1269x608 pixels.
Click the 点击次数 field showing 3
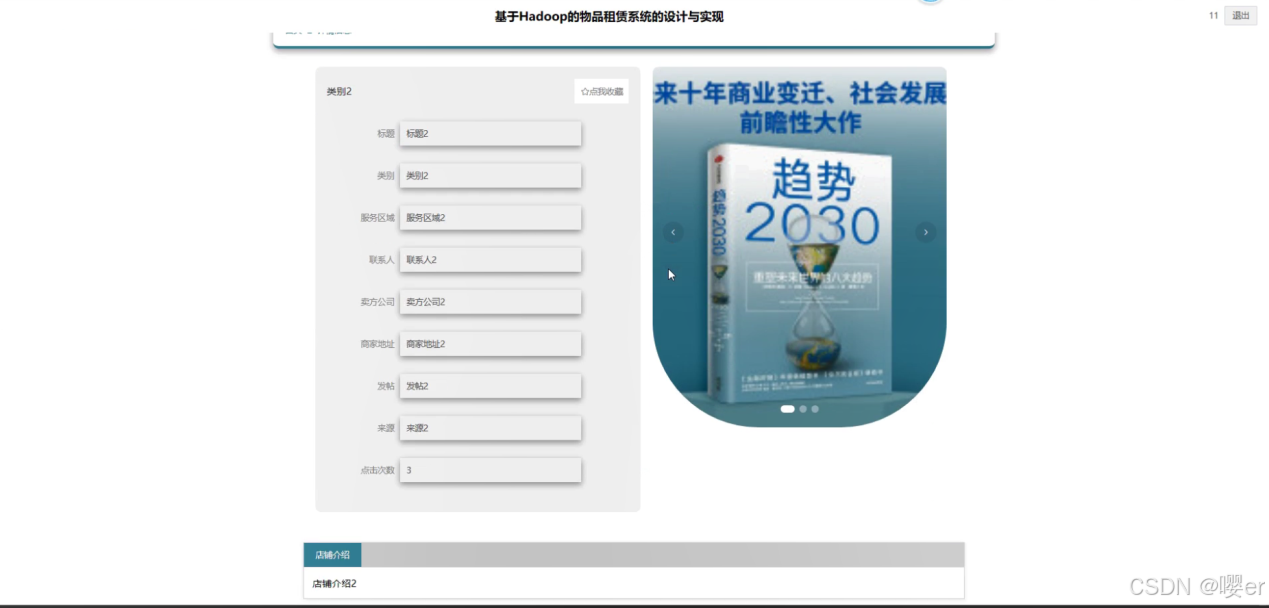490,469
